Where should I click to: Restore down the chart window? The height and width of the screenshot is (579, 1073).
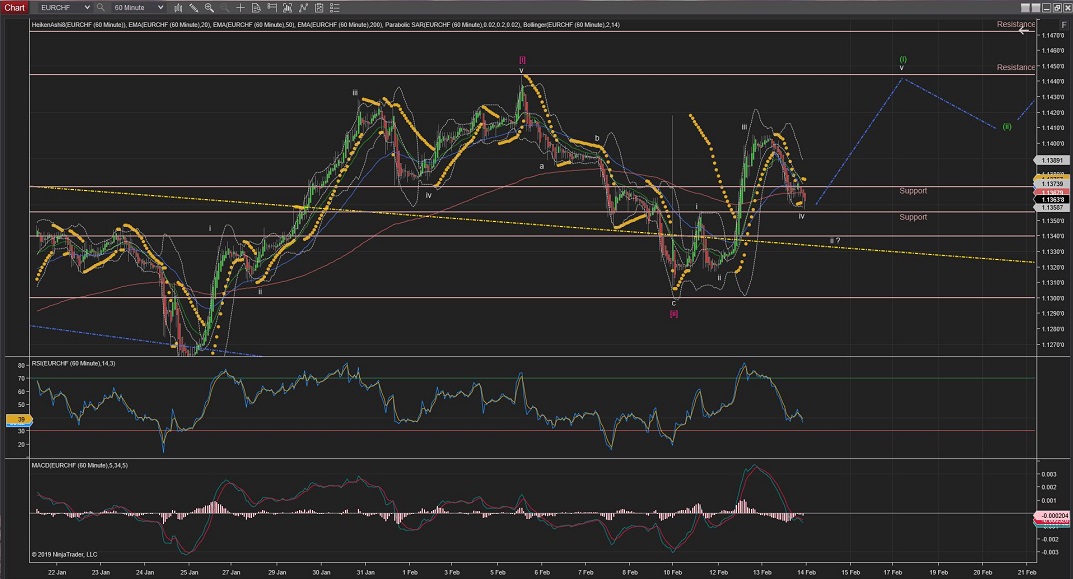click(1056, 8)
